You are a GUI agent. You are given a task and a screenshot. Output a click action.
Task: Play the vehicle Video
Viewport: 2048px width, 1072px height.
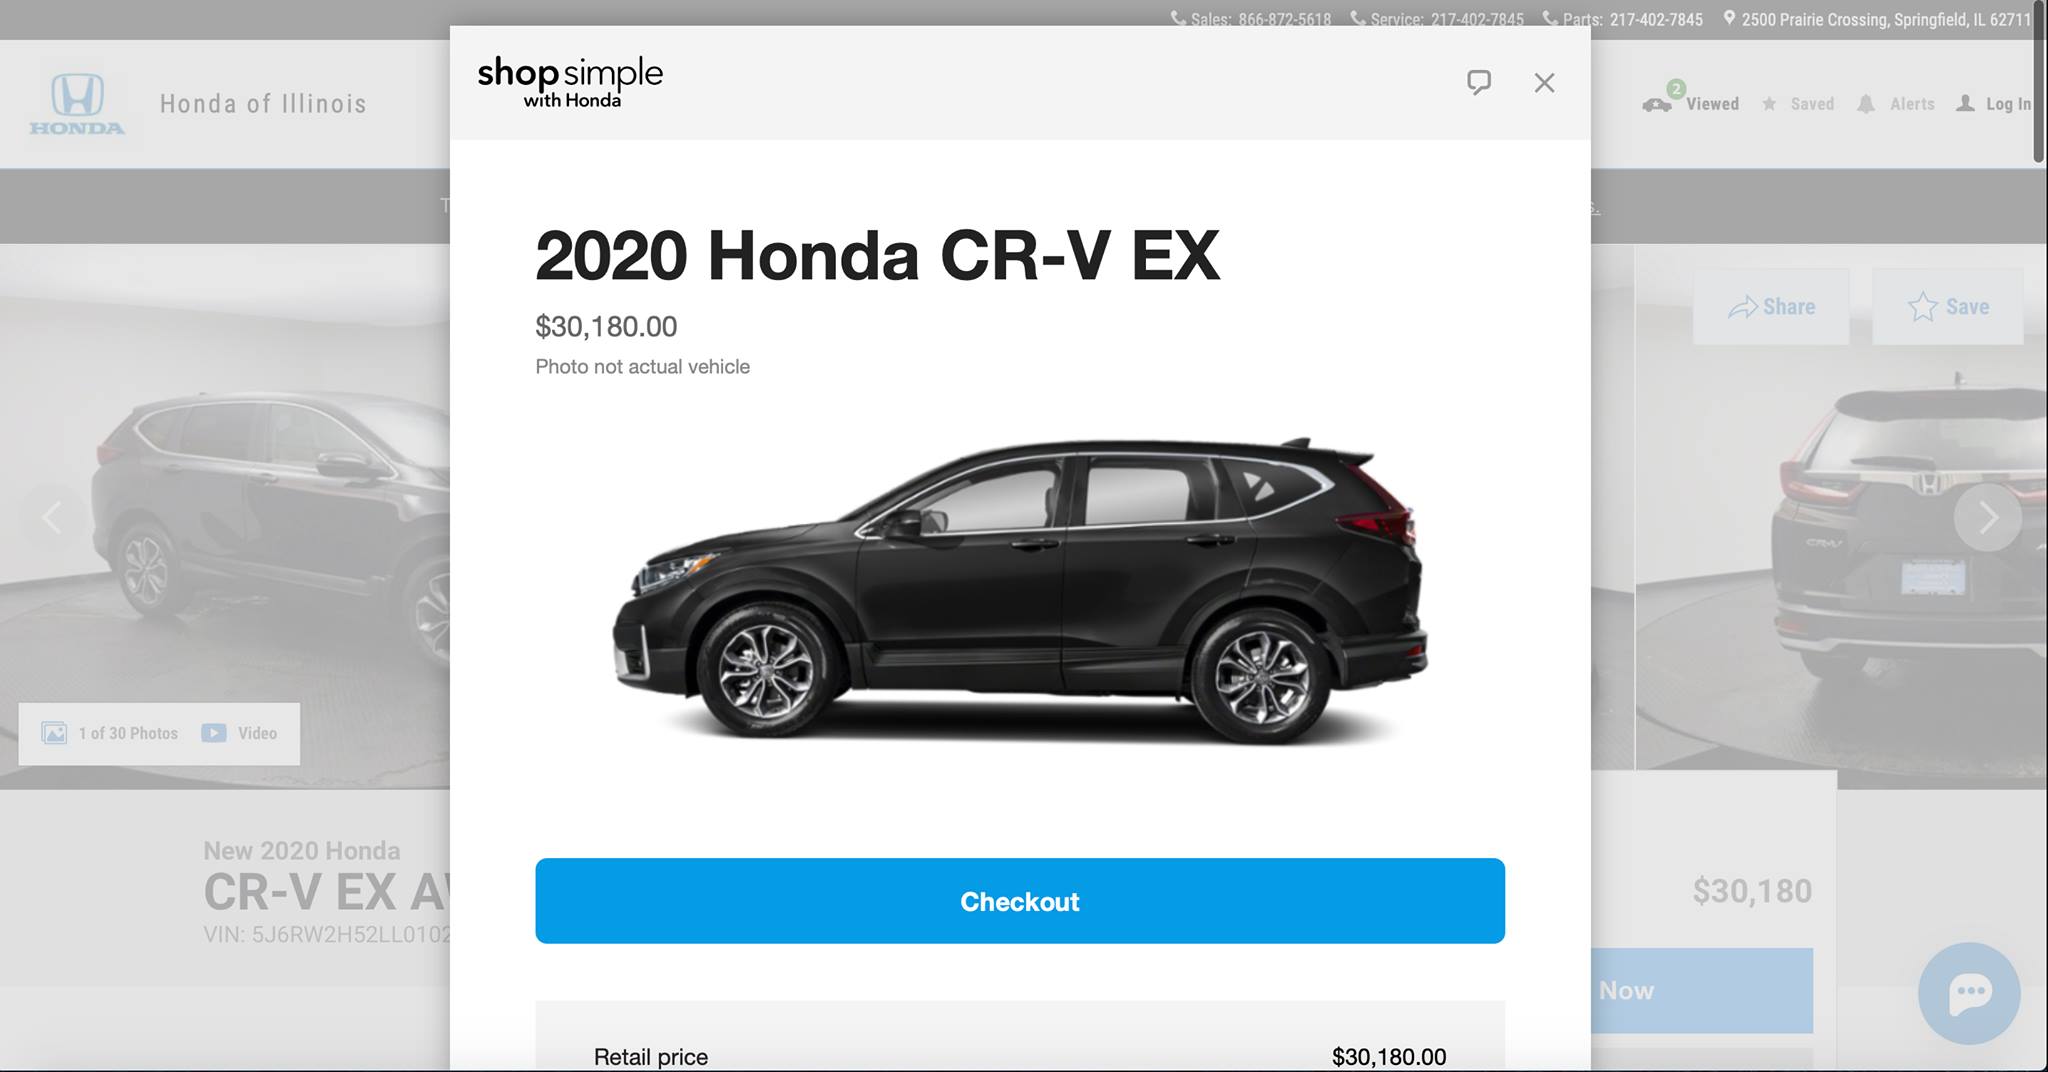coord(239,733)
